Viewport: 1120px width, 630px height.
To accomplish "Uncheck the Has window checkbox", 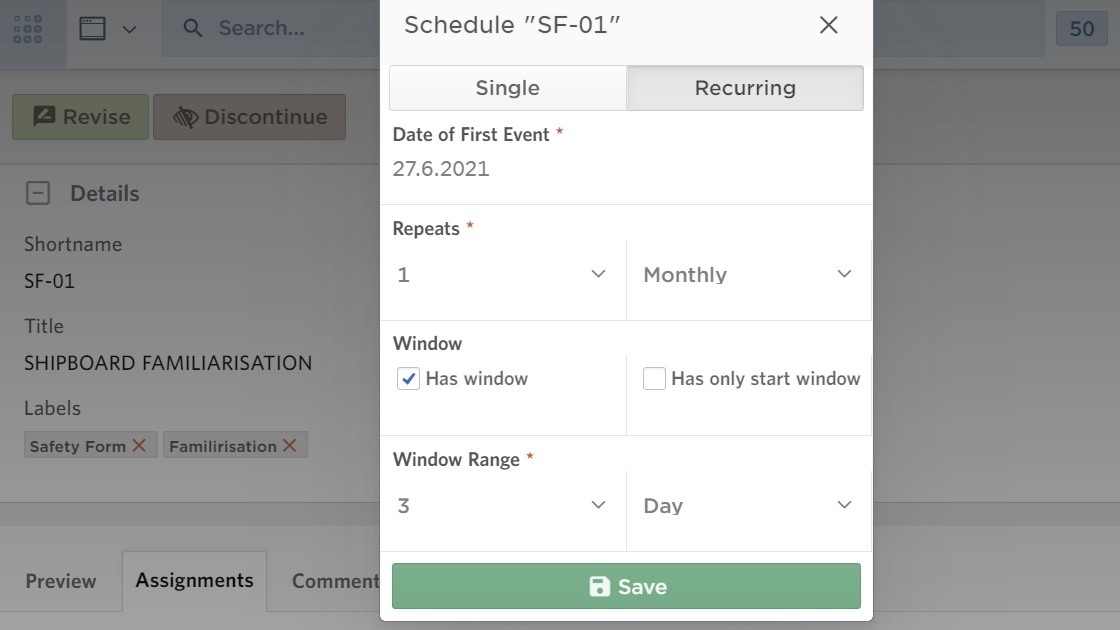I will tap(406, 378).
